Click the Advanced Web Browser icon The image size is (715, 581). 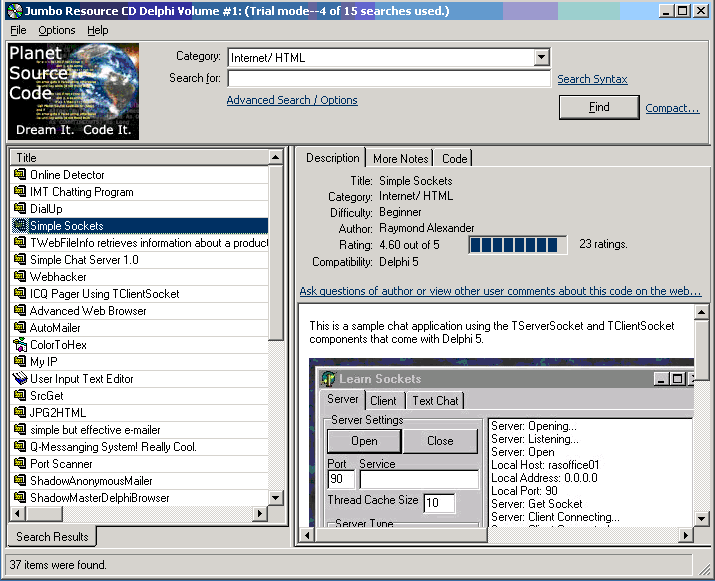pos(20,311)
